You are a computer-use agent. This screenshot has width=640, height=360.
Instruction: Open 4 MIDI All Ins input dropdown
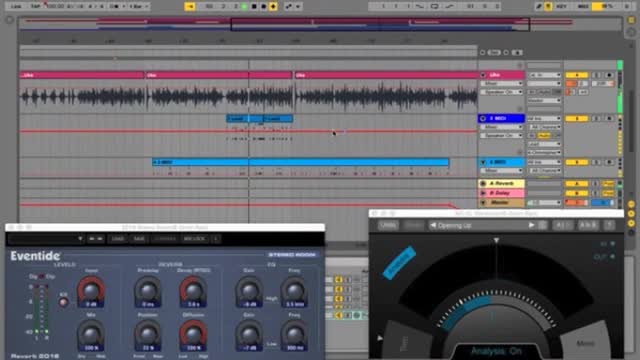pyautogui.click(x=544, y=162)
